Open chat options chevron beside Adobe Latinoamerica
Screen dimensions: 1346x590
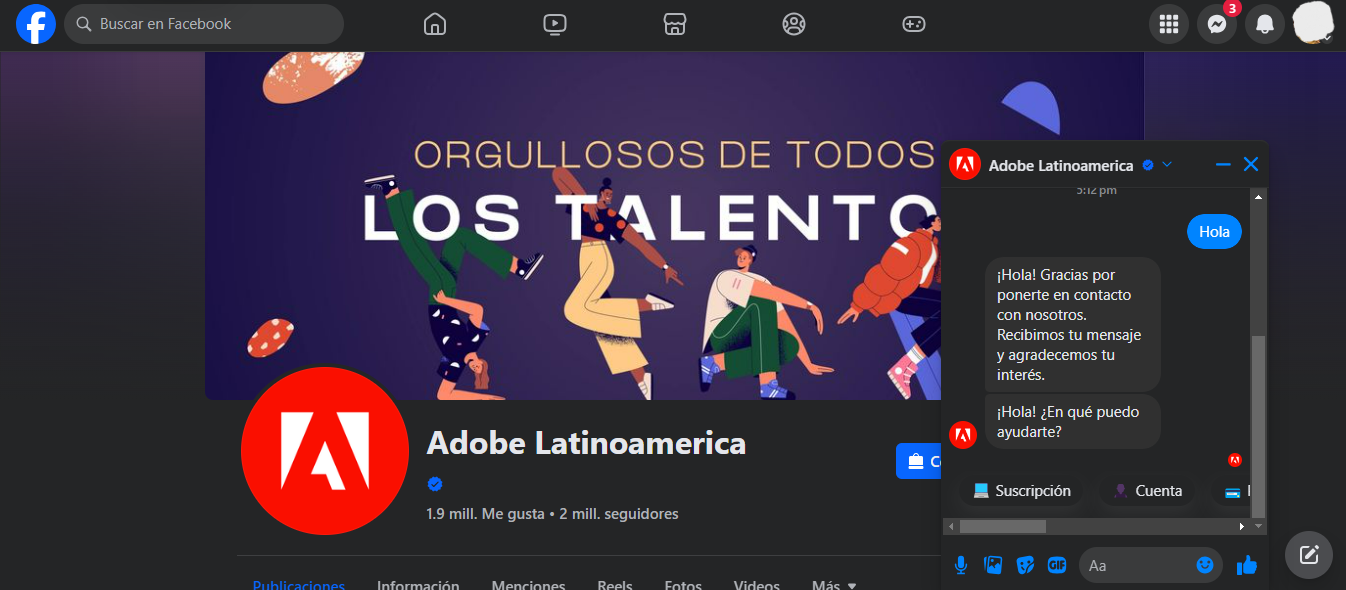click(x=1167, y=165)
